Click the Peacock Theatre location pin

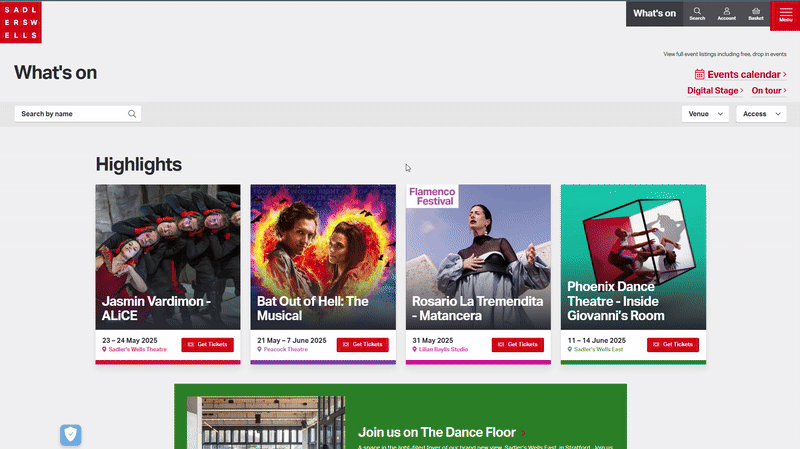point(259,350)
